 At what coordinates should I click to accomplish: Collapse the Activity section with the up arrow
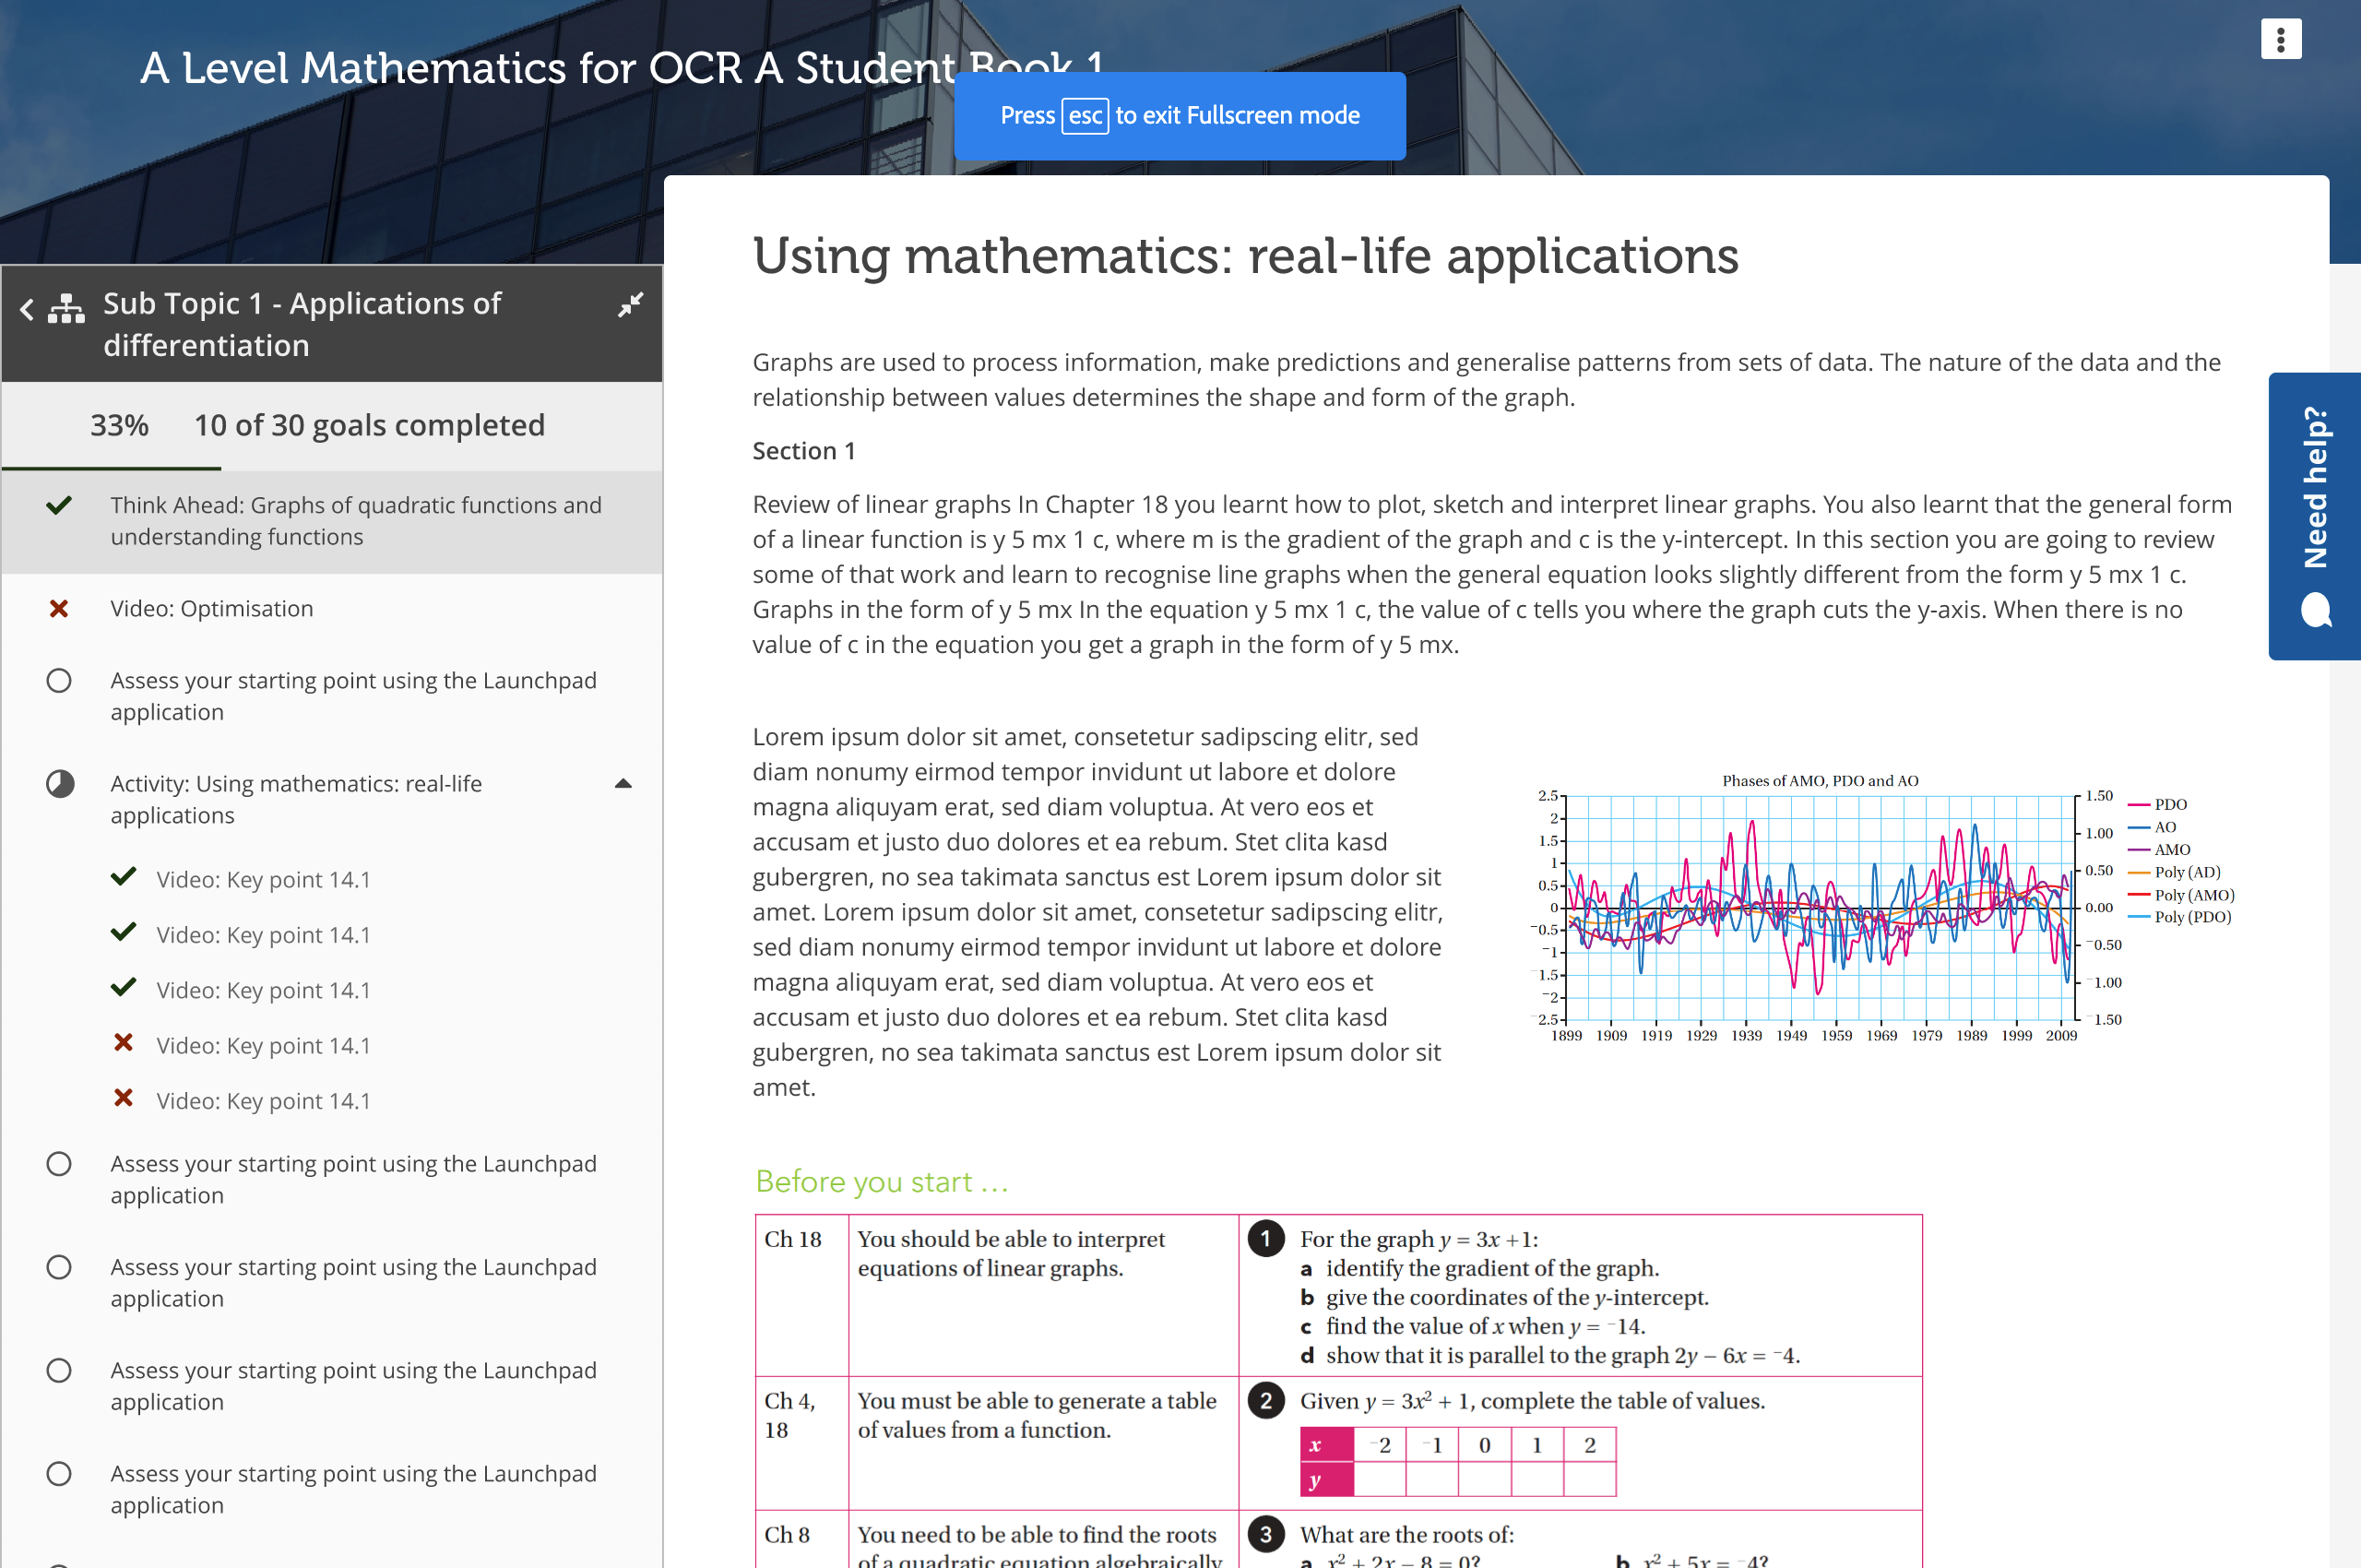623,783
